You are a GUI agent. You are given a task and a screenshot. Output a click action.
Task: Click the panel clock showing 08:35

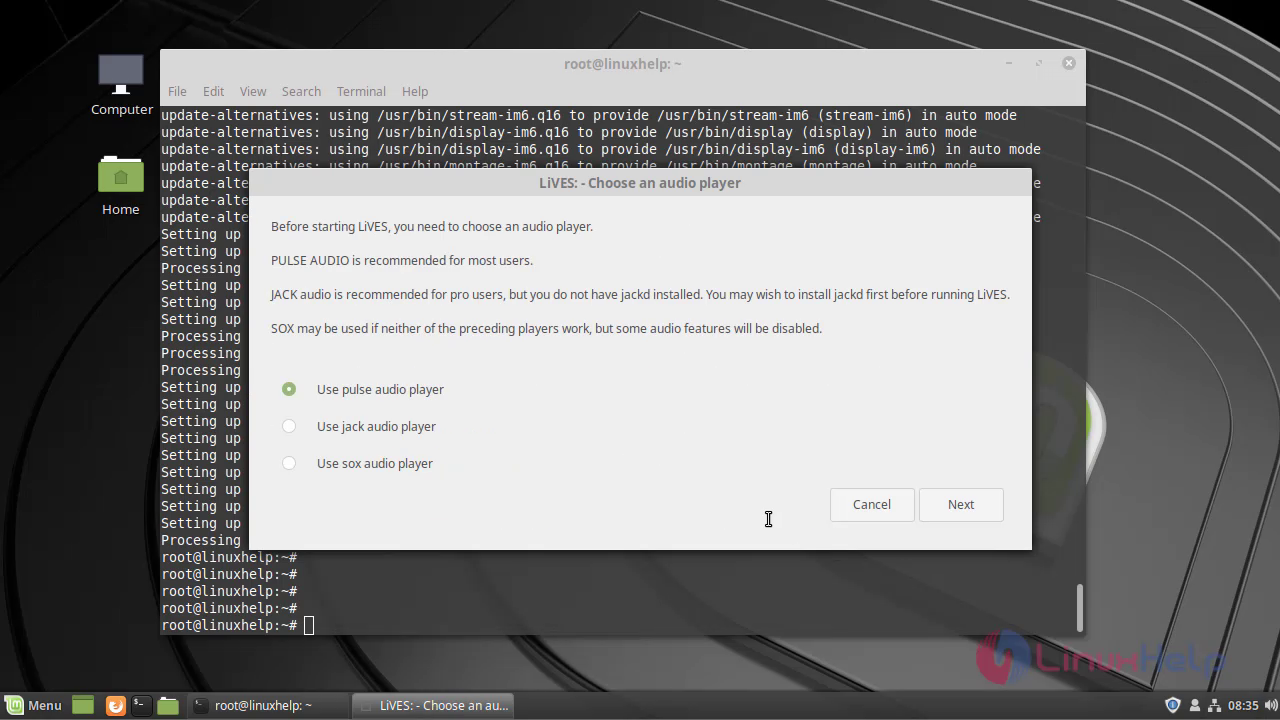(x=1243, y=705)
